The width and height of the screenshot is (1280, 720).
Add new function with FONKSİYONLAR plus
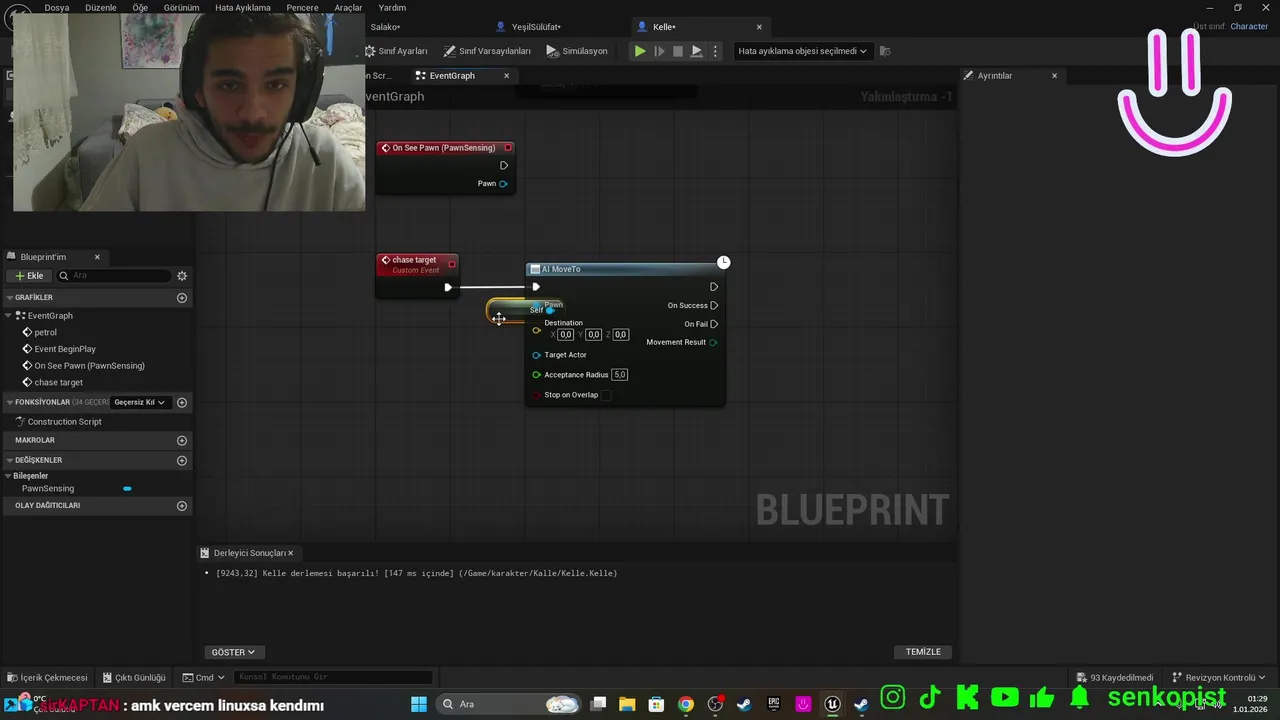[x=182, y=402]
